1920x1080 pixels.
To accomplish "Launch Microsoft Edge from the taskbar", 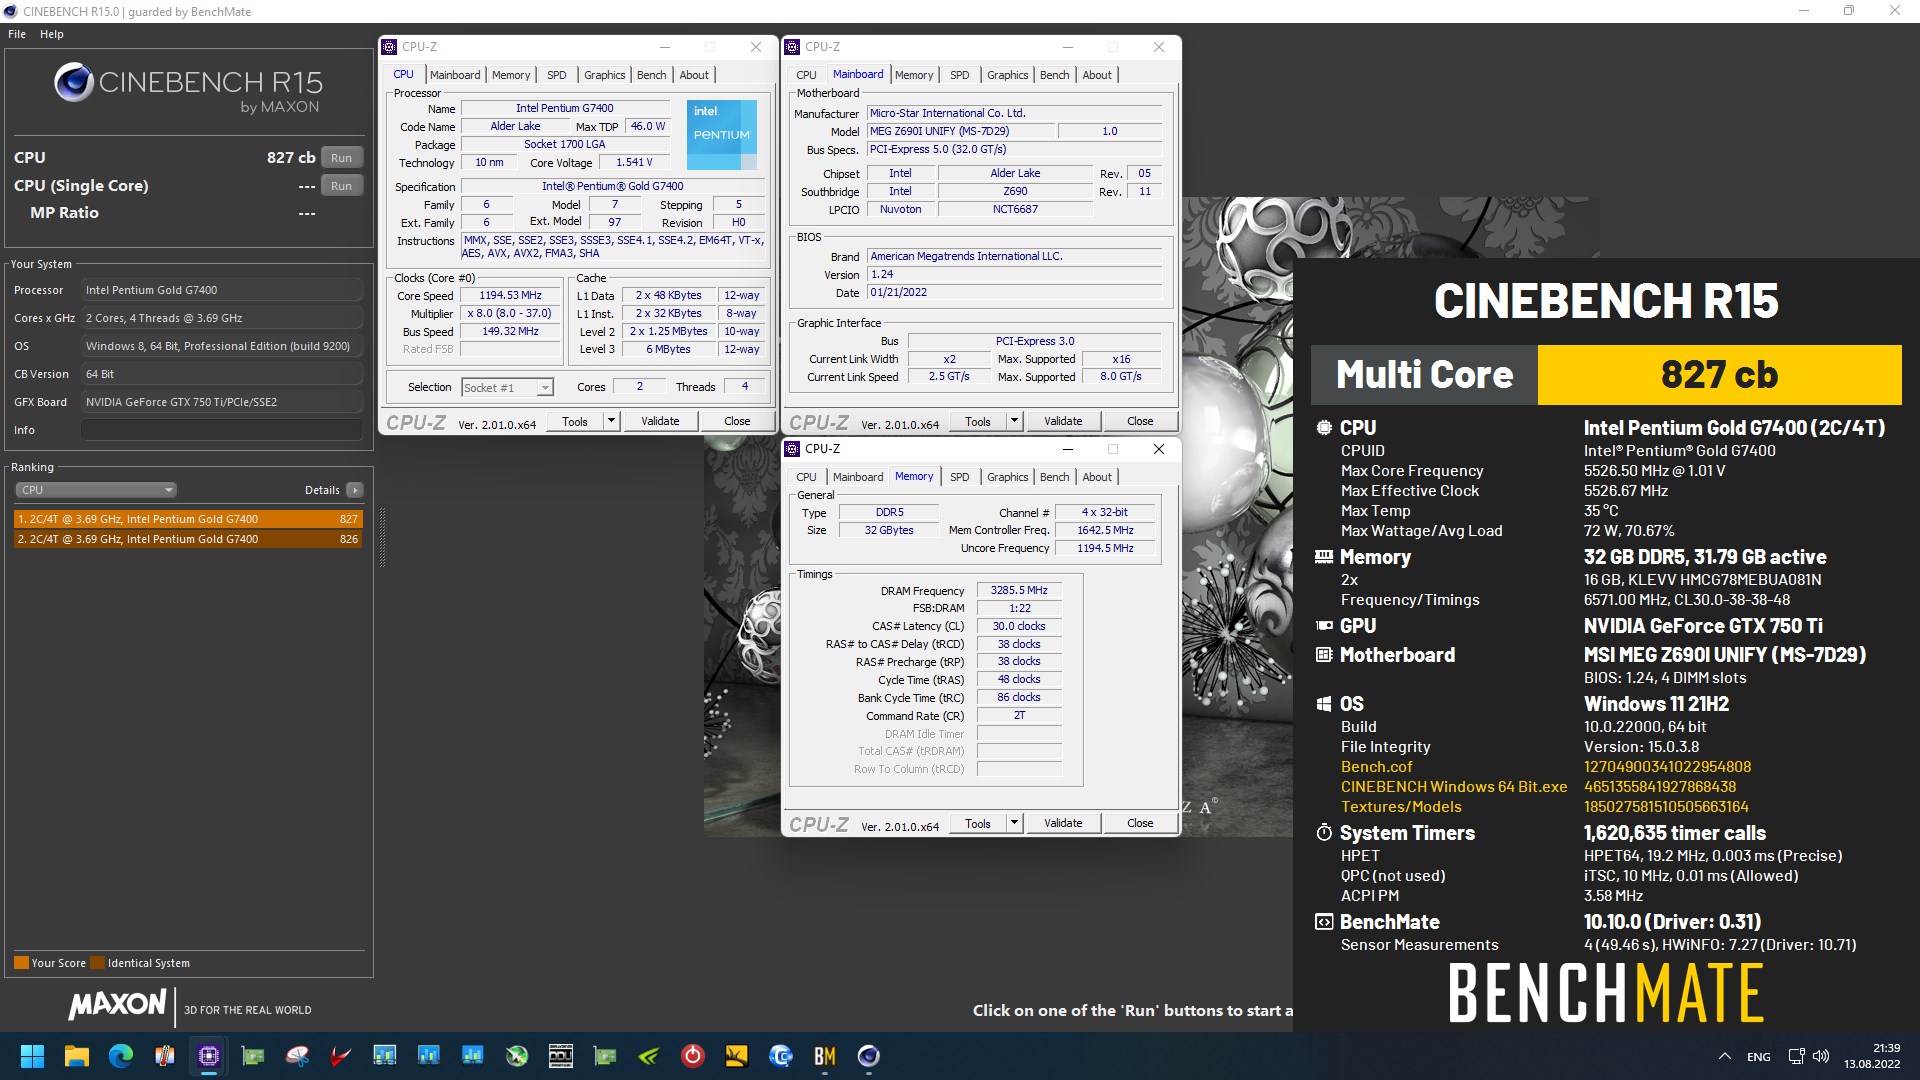I will point(121,1056).
